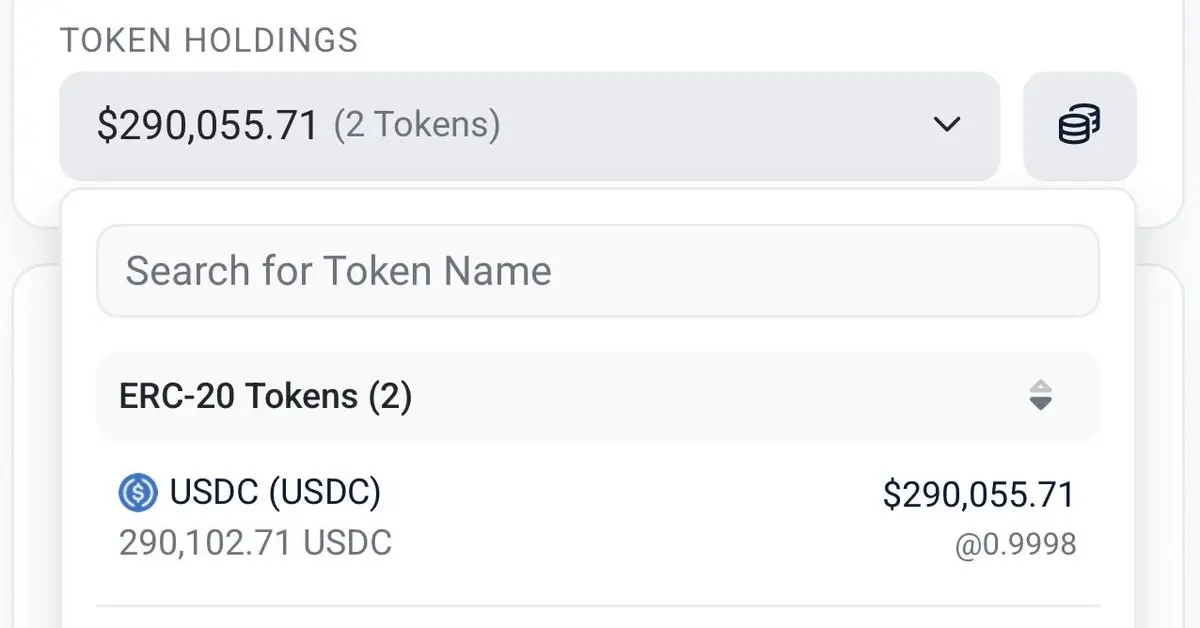Collapse the holdings list with the chevron arrow

click(x=946, y=125)
